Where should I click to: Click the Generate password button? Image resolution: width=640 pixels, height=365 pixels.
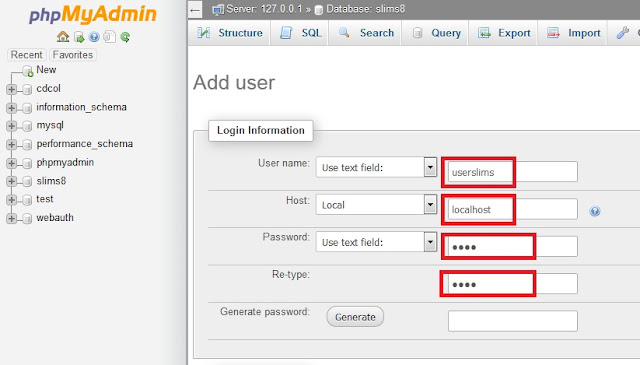coord(355,317)
